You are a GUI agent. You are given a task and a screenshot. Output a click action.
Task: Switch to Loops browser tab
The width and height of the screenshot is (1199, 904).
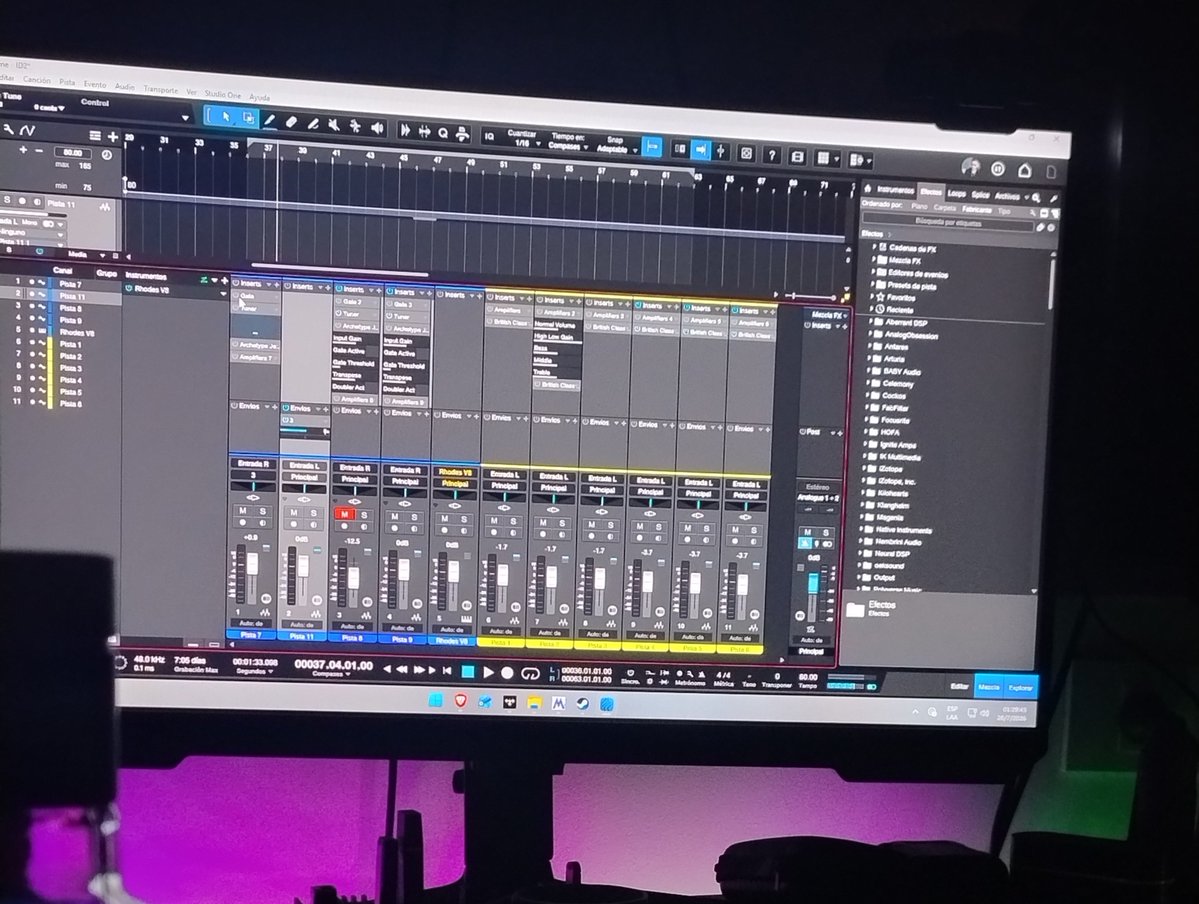[957, 193]
